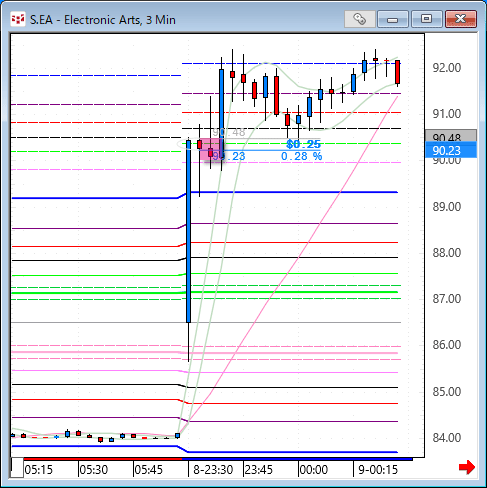Image resolution: width=487 pixels, height=488 pixels.
Task: Click the 92.00 price scale label
Action: [447, 68]
